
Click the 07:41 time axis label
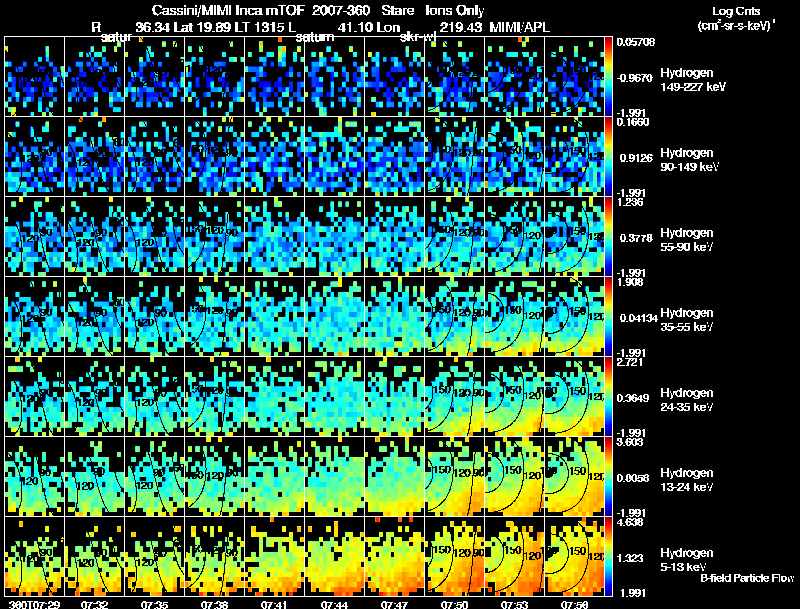click(x=274, y=604)
